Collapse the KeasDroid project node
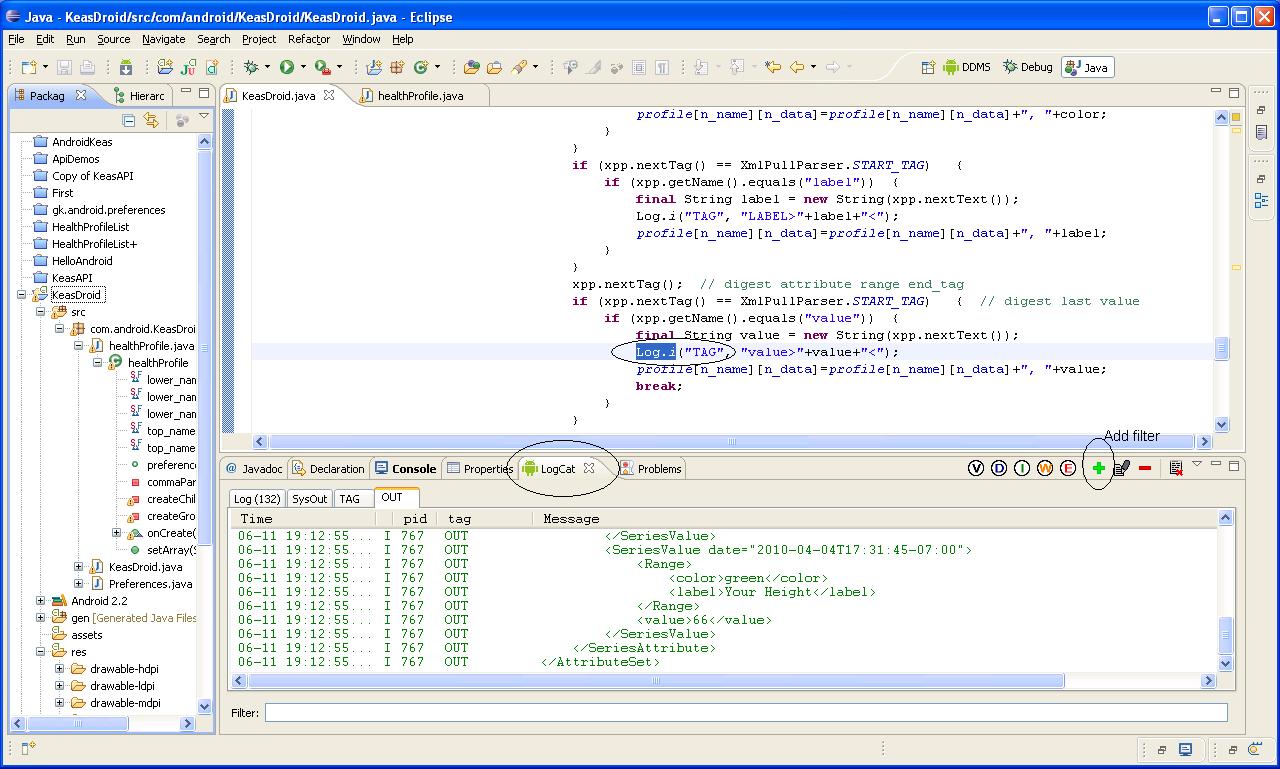The width and height of the screenshot is (1280, 769). [x=23, y=295]
